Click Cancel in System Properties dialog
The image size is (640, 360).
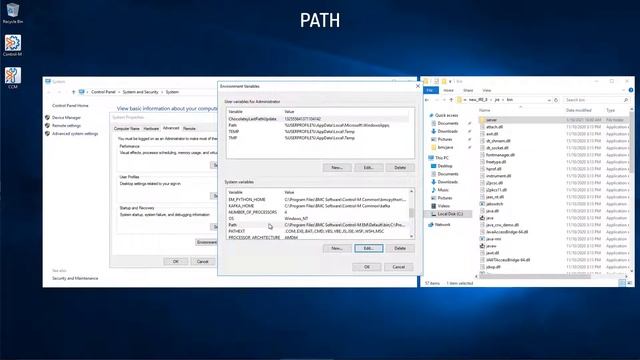[202, 262]
